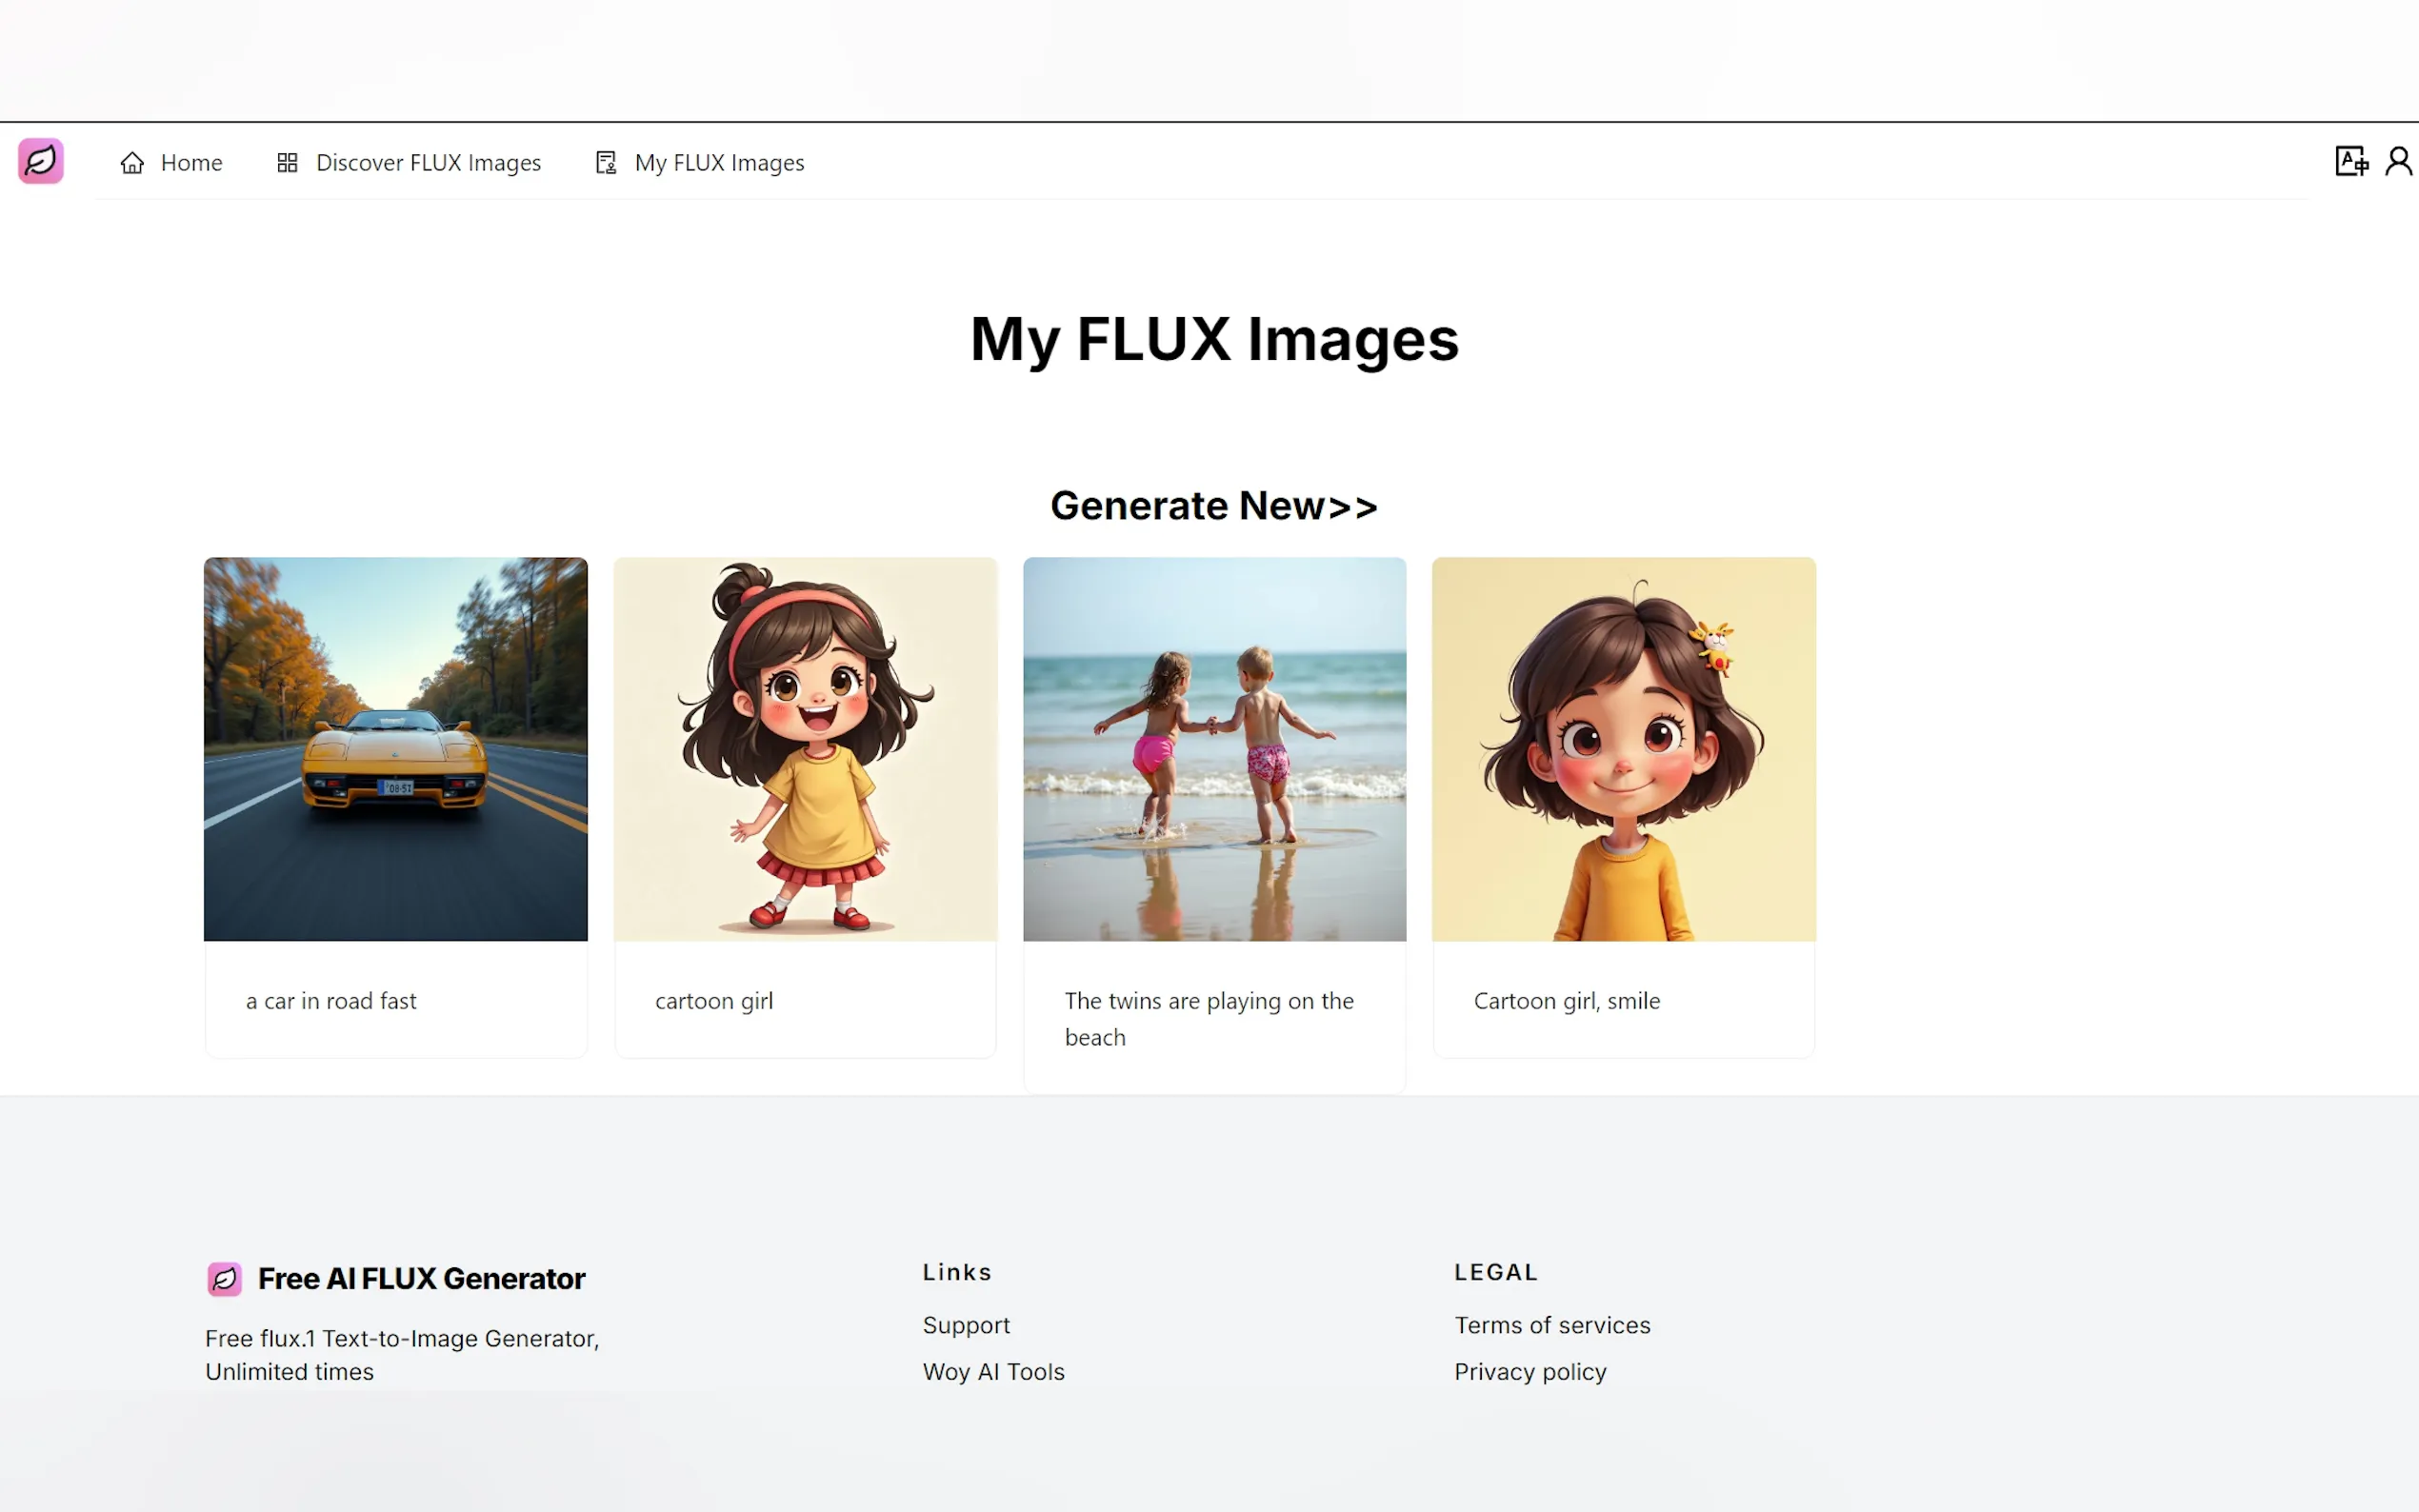Open the yellow car thumbnail
This screenshot has height=1512, width=2419.
point(396,749)
